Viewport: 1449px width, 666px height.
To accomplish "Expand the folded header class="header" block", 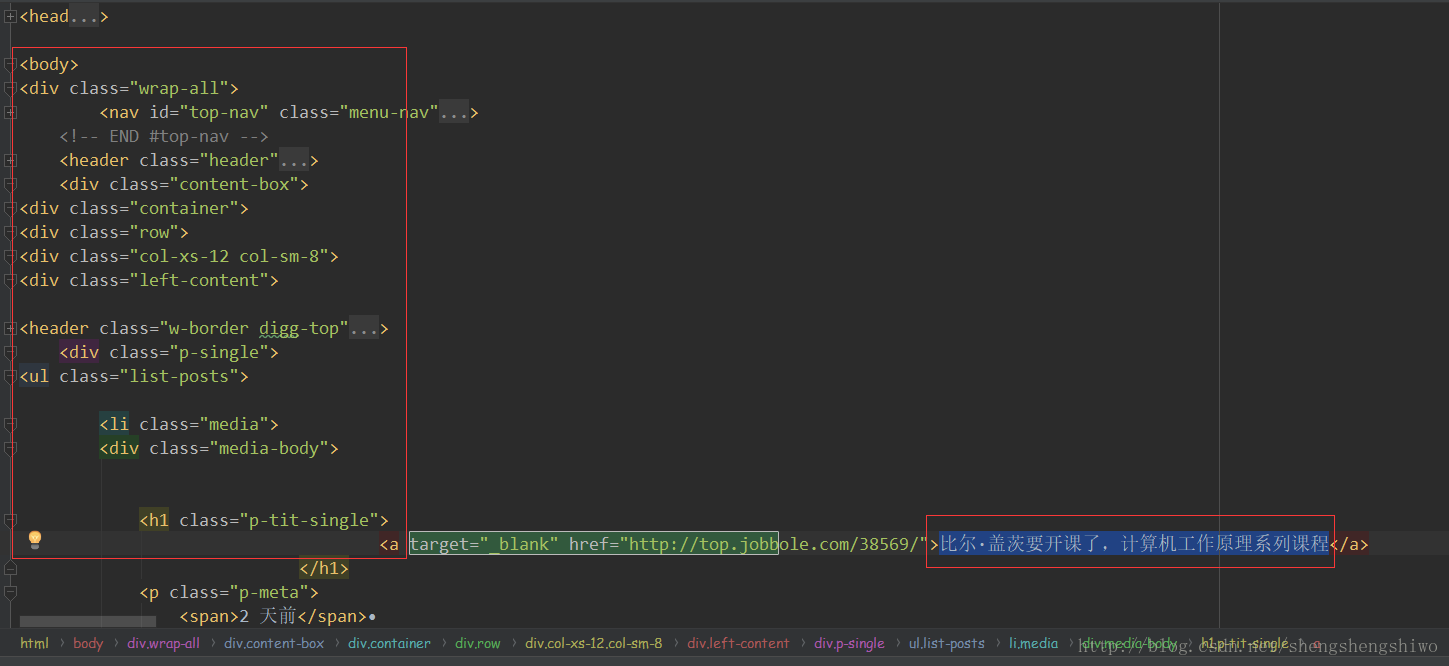I will point(10,160).
